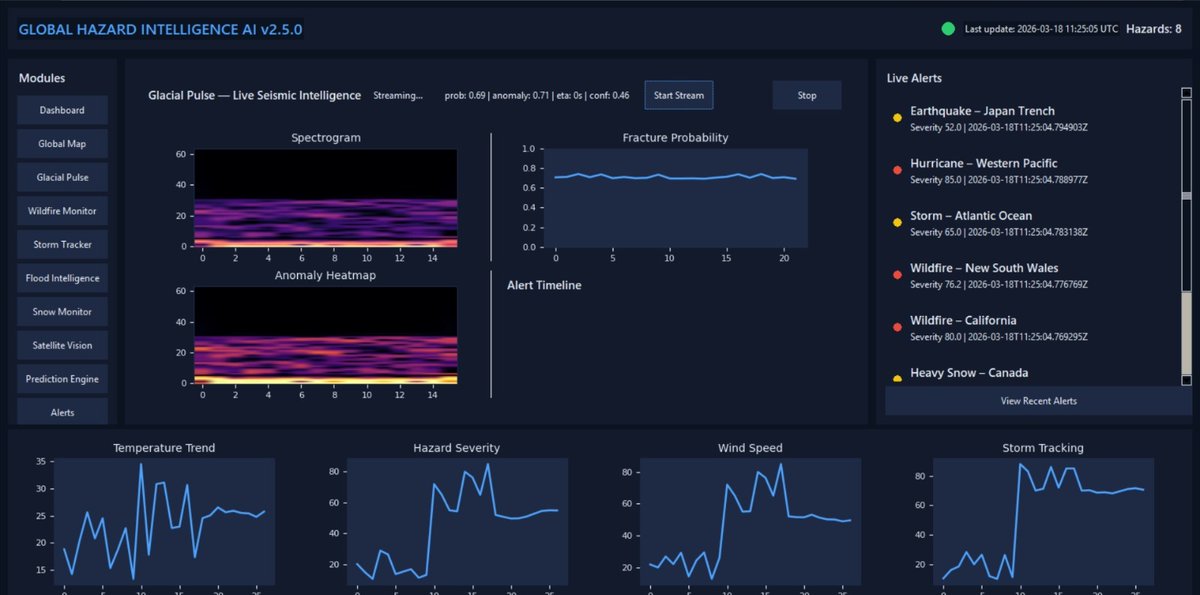1200x595 pixels.
Task: Click the red dot beside Wildfire – California
Action: [897, 327]
